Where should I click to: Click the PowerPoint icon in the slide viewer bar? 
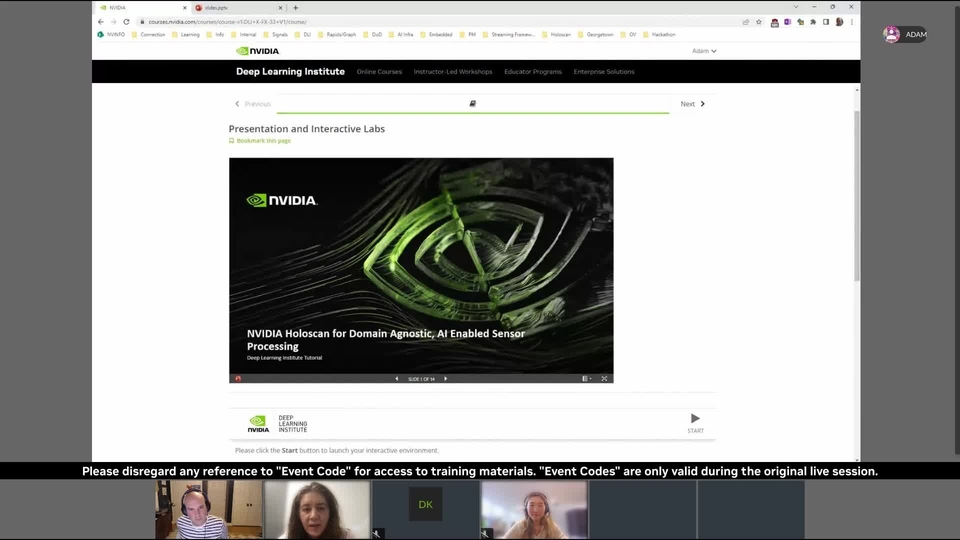pyautogui.click(x=237, y=379)
